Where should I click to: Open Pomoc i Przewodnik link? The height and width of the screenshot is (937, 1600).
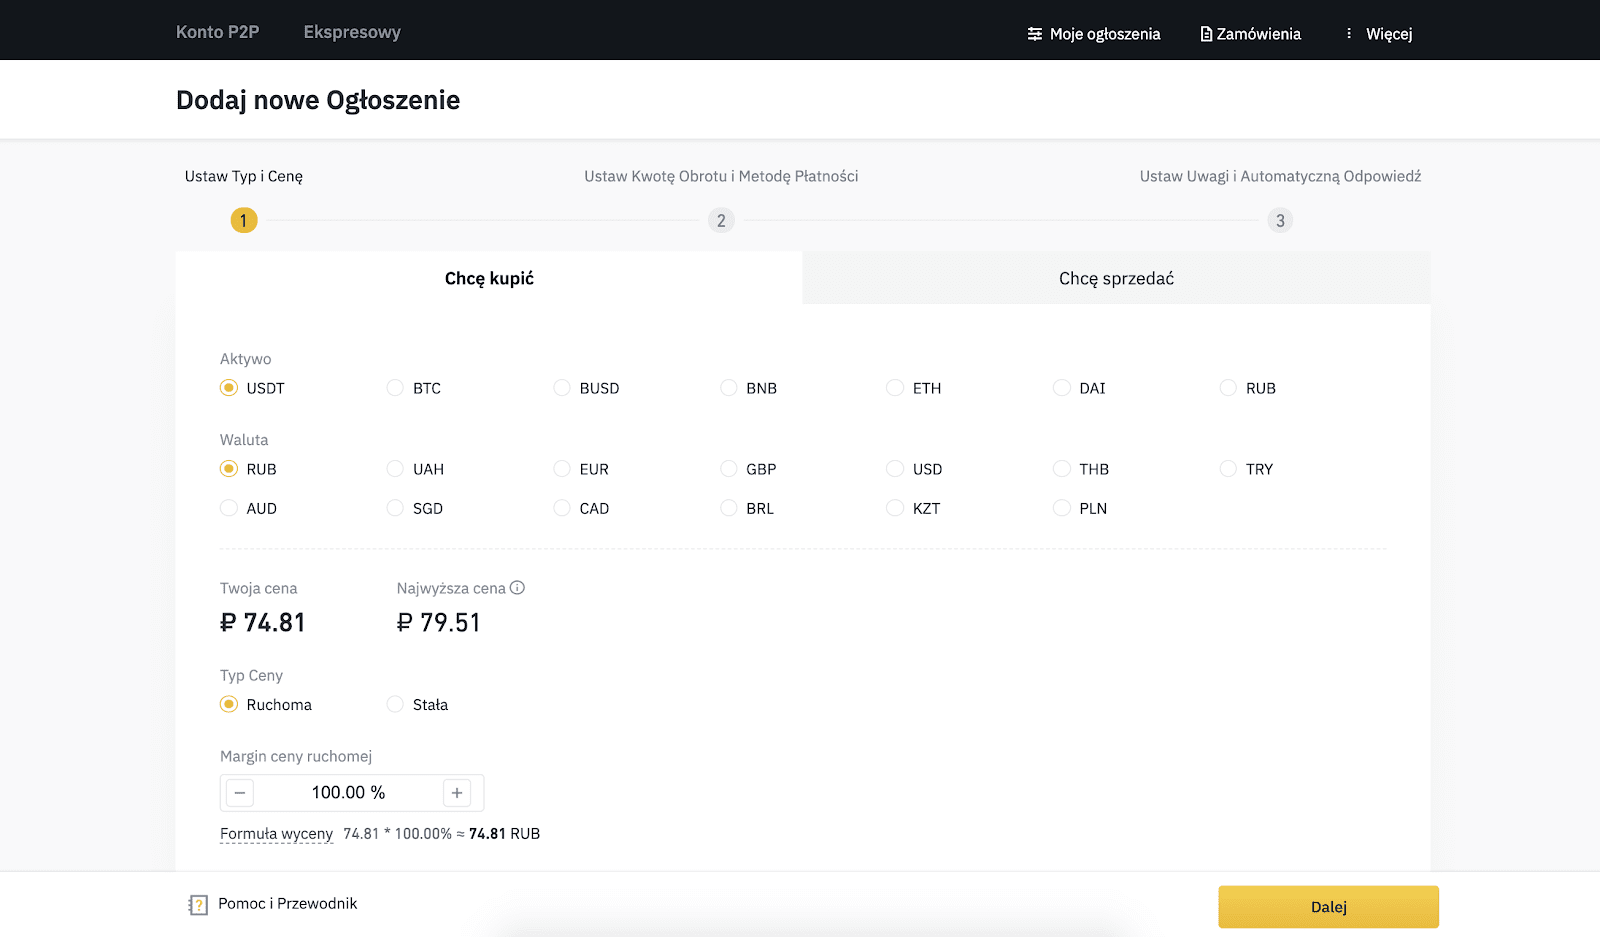[x=288, y=903]
